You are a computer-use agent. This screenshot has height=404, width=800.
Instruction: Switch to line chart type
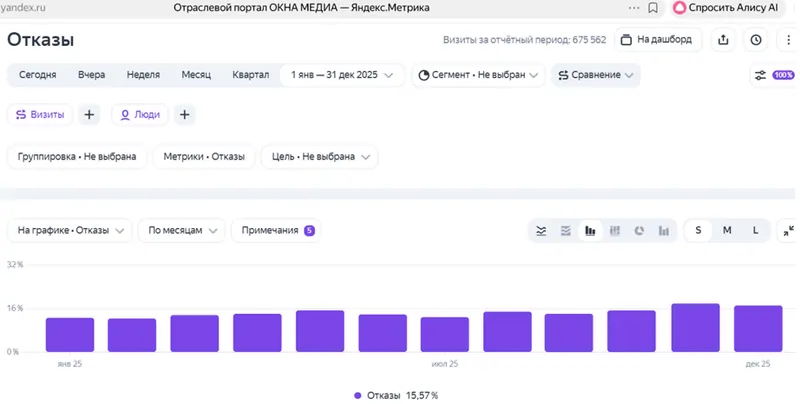pos(541,231)
